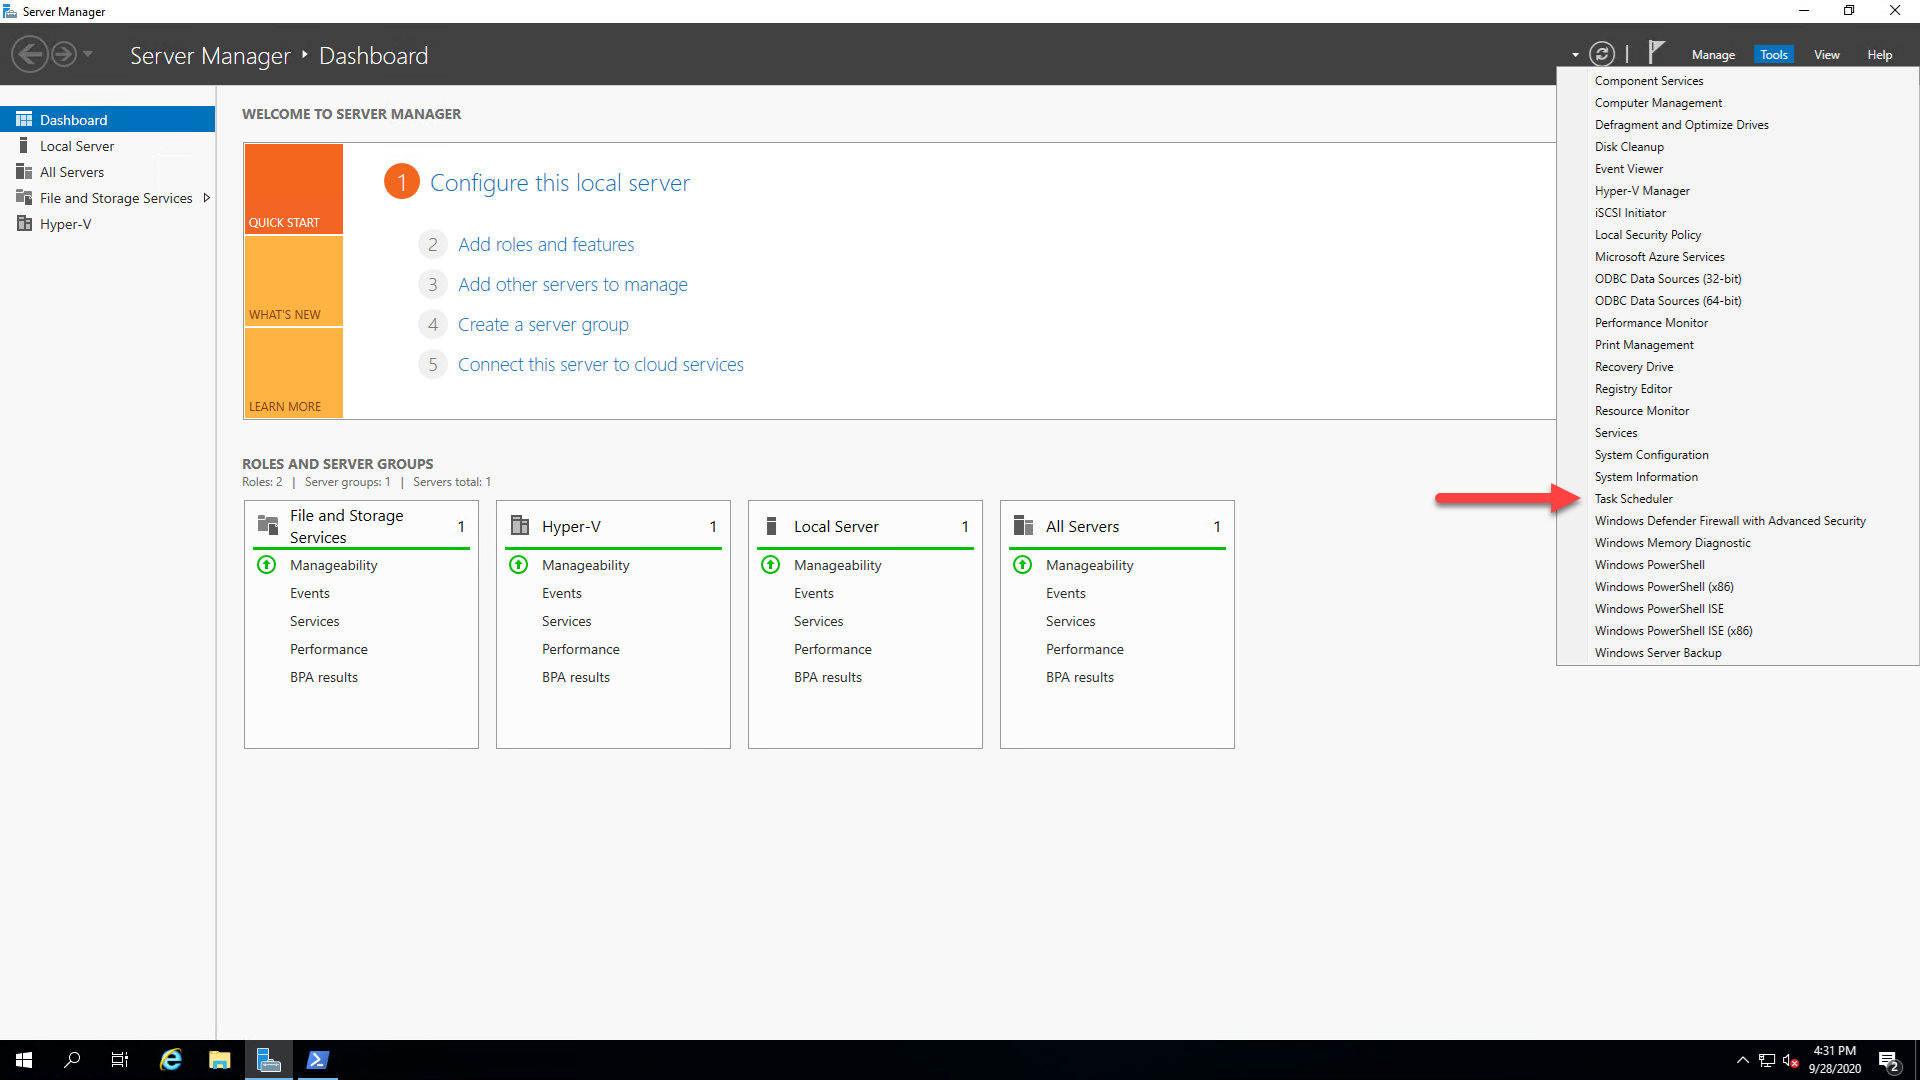Image resolution: width=1920 pixels, height=1080 pixels.
Task: Open BPA results in the Hyper-V tile
Action: pyautogui.click(x=576, y=677)
